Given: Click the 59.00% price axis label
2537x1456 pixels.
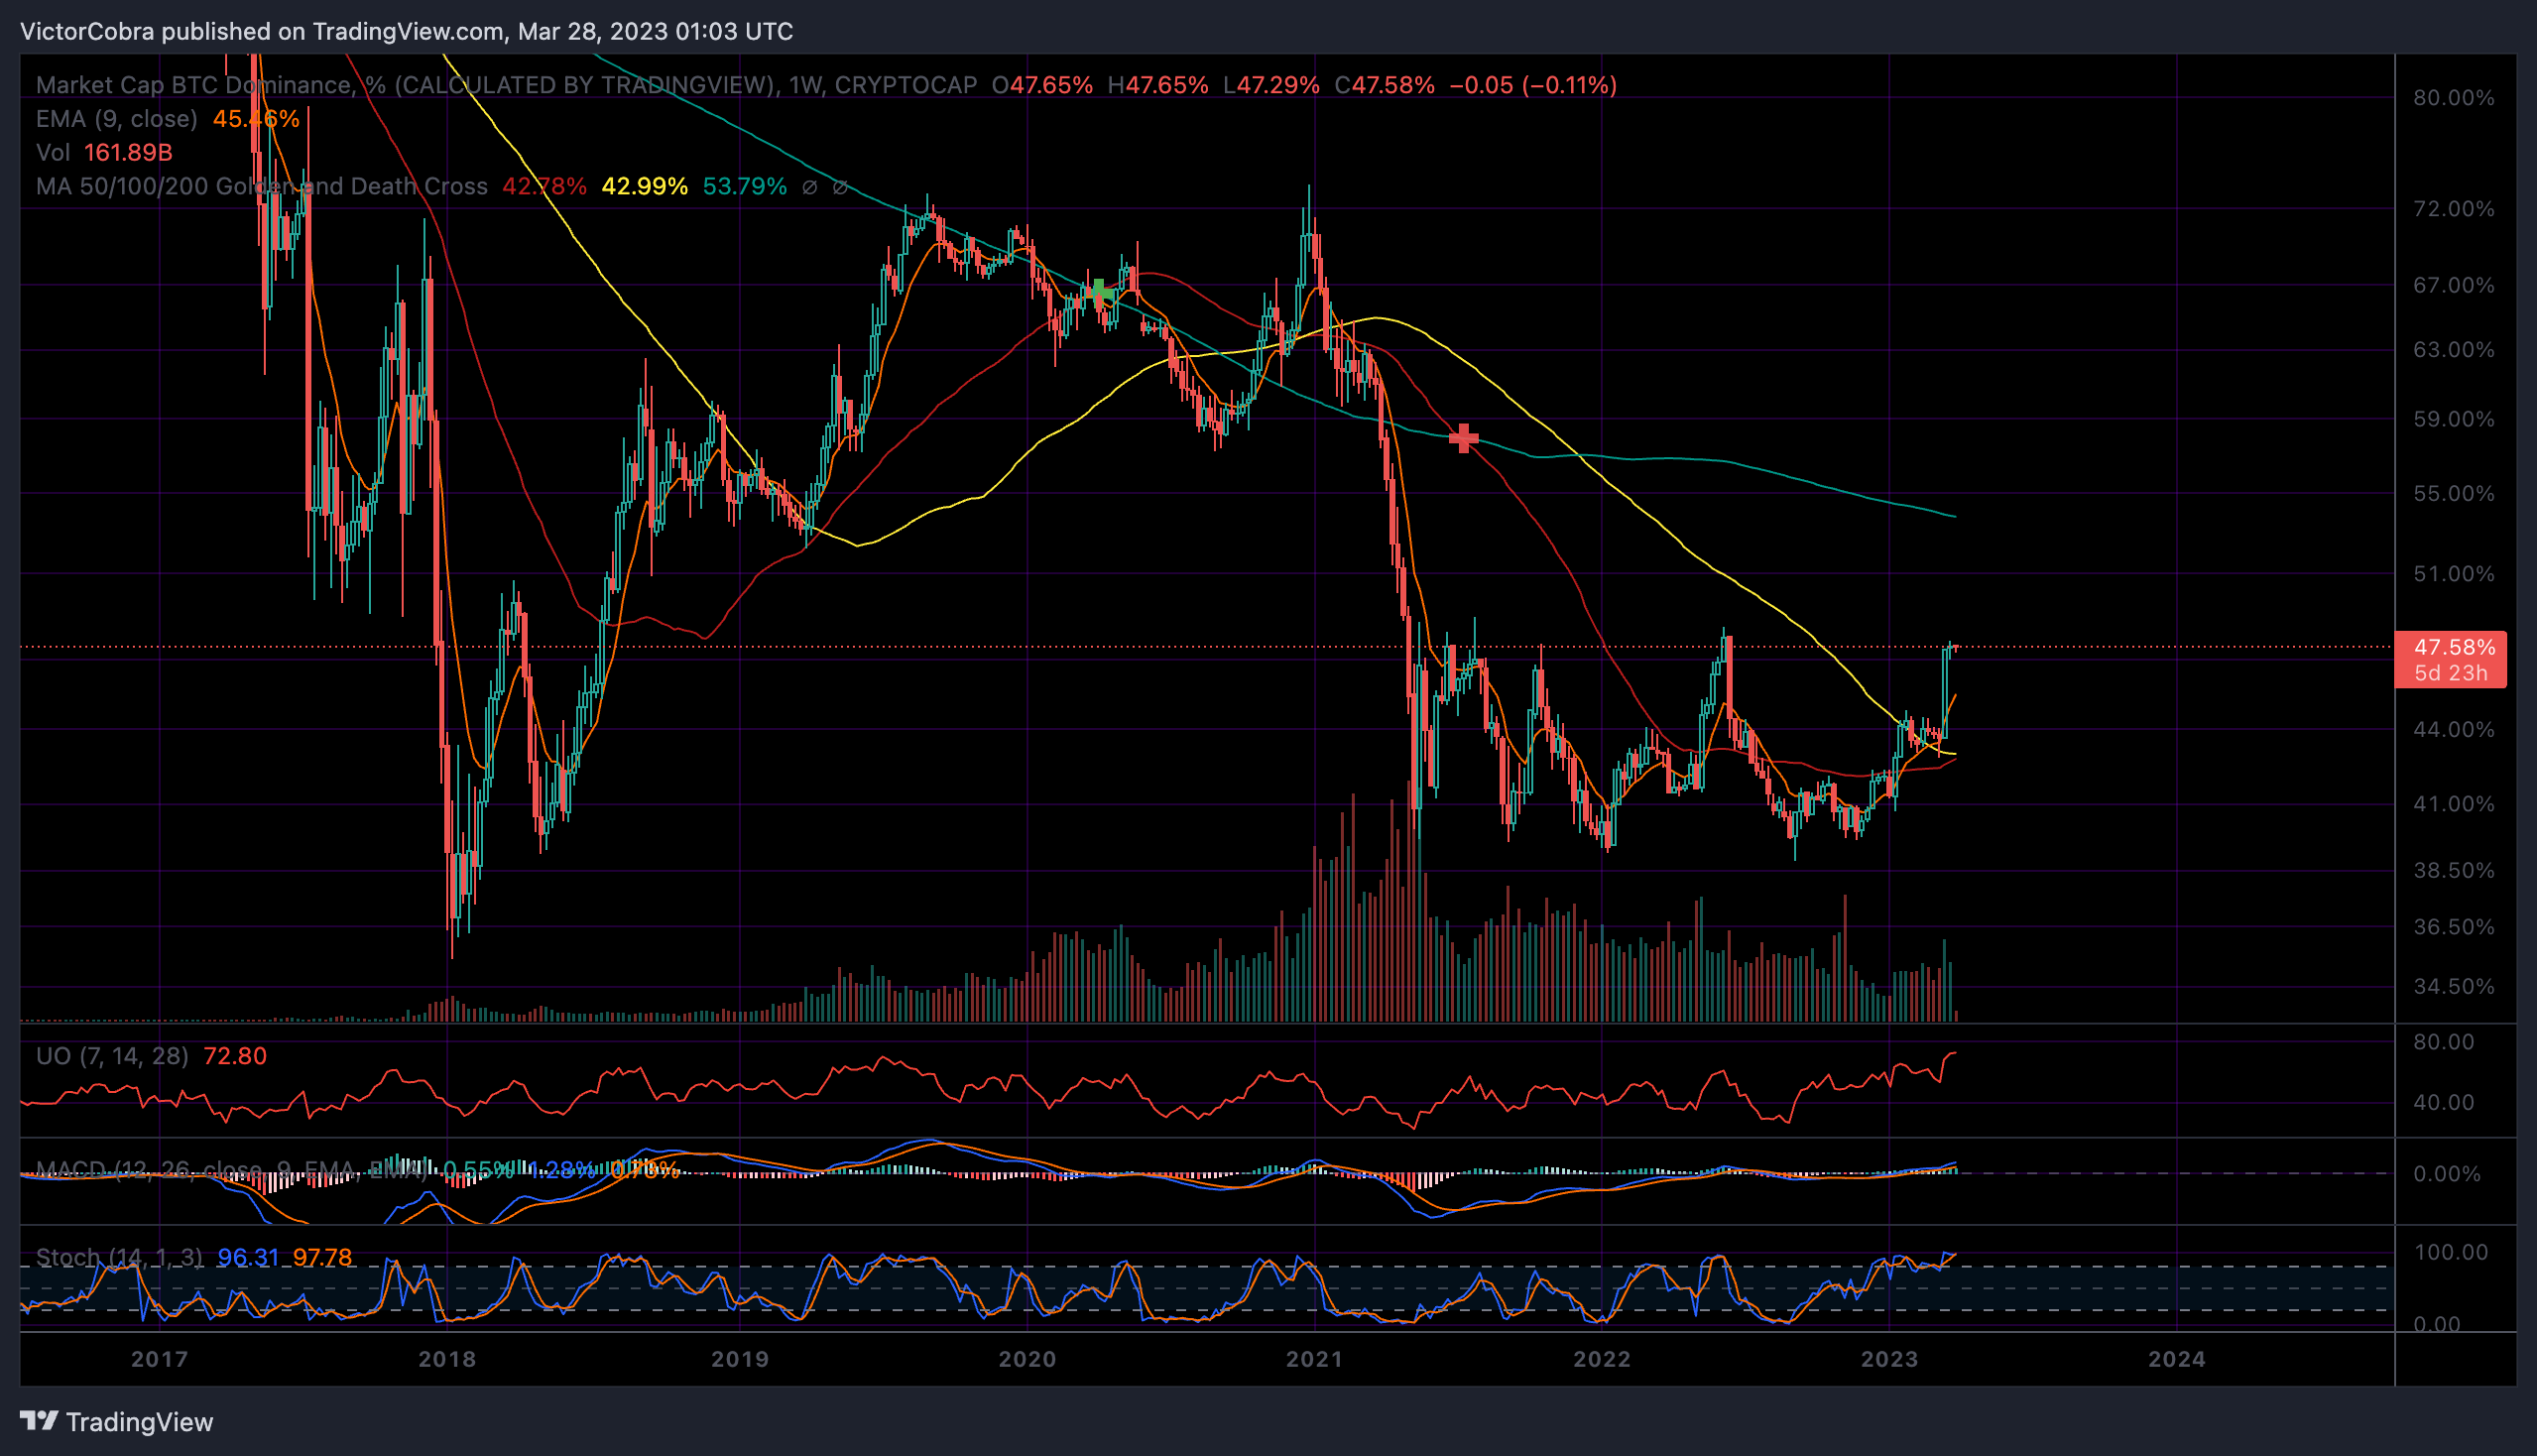Looking at the screenshot, I should pos(2454,419).
